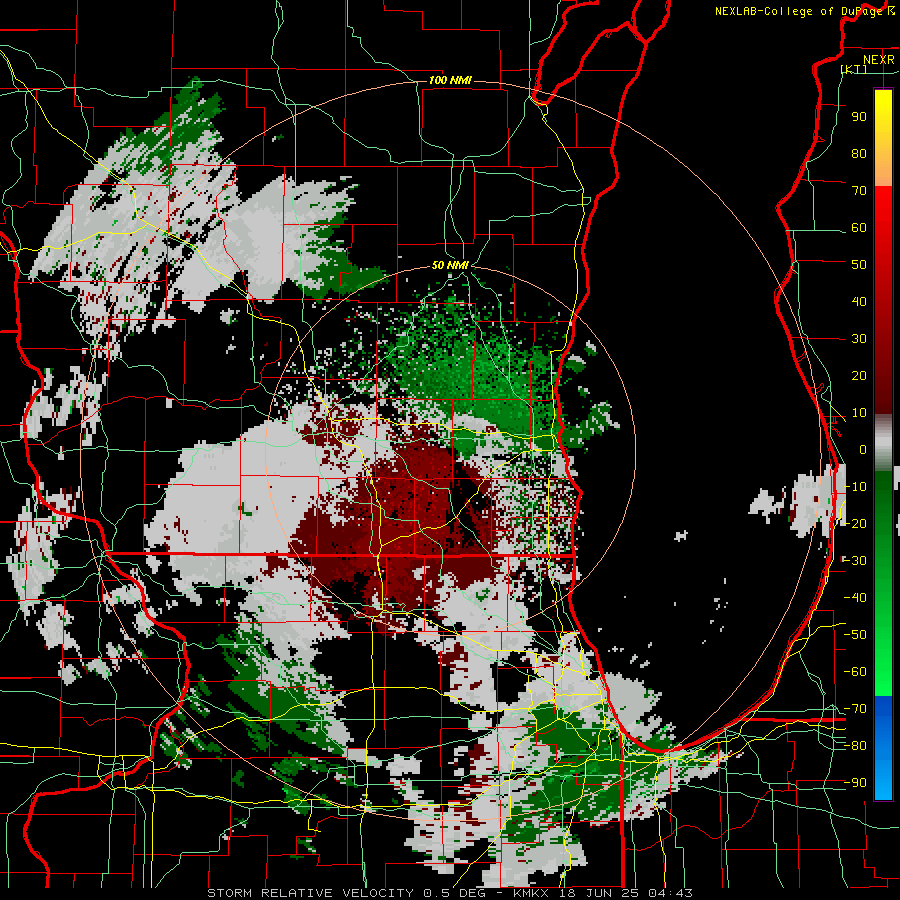Image resolution: width=900 pixels, height=900 pixels.
Task: Click the STORM RELATIVE VELOCITY caption text
Action: tap(310, 893)
